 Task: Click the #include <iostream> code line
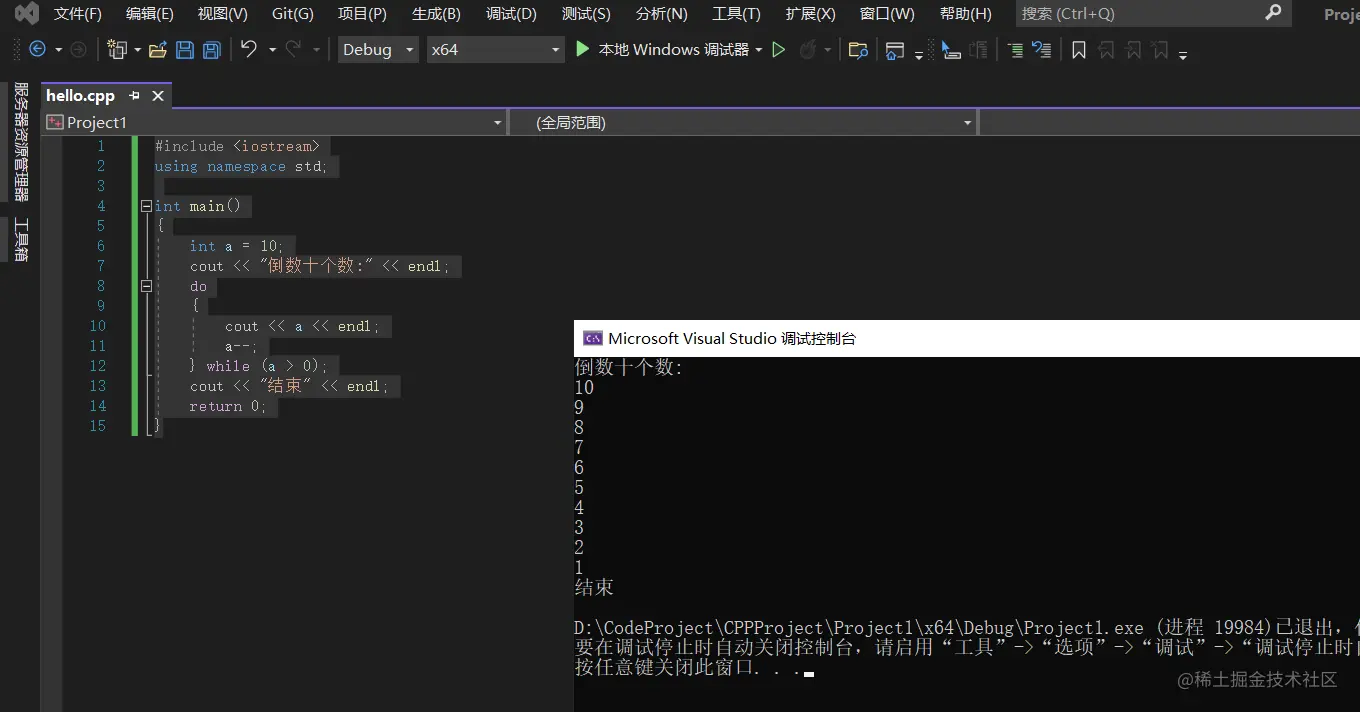pos(237,146)
